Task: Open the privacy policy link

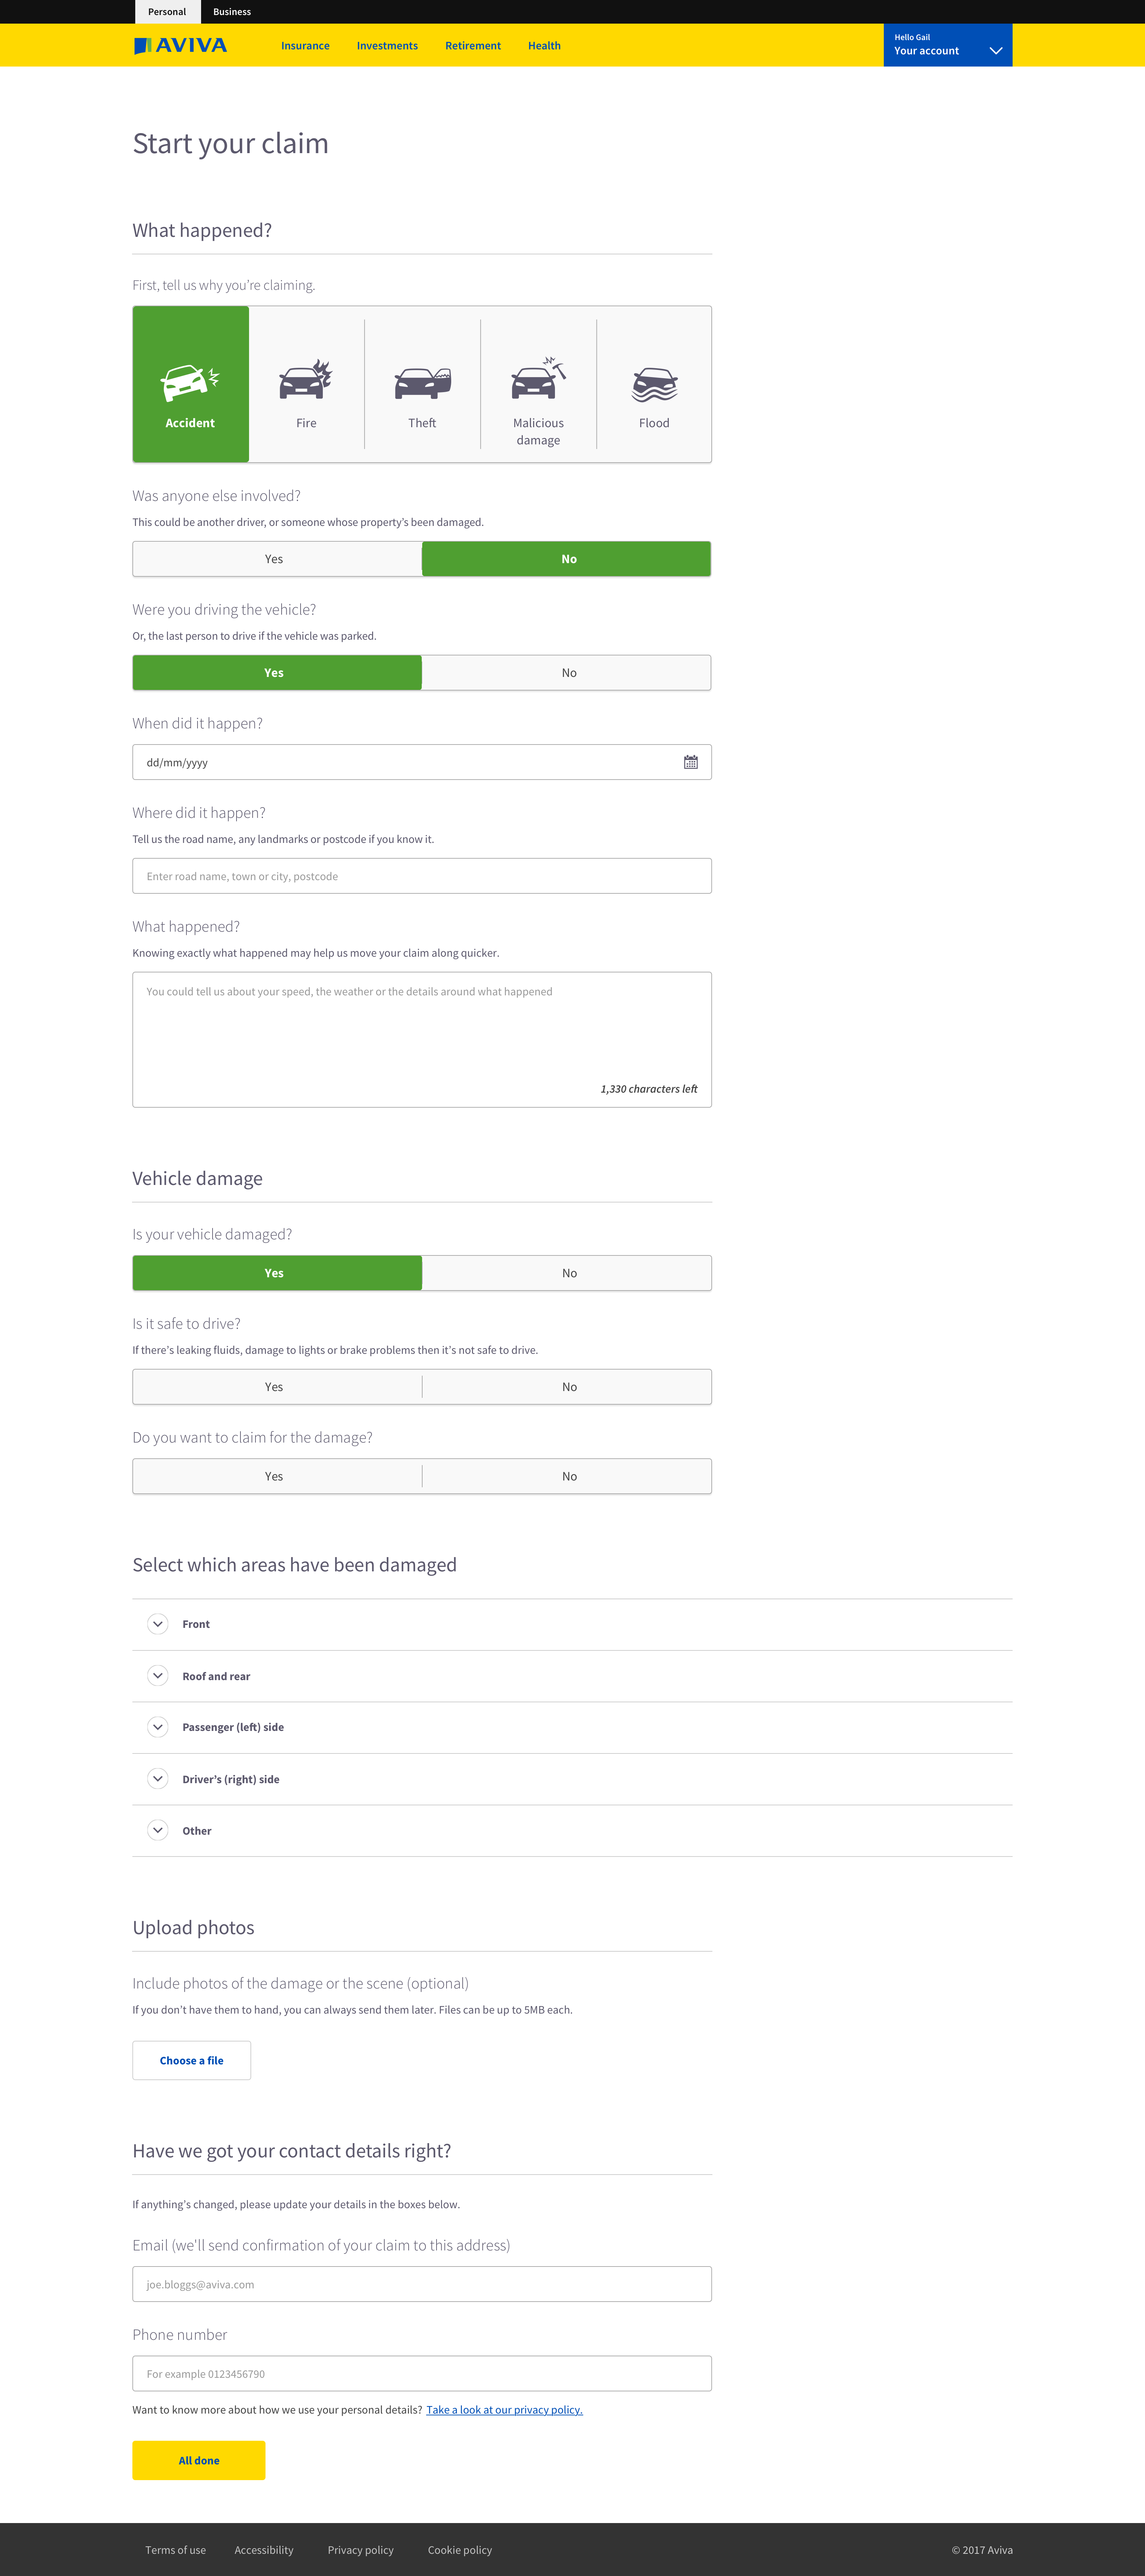Action: point(504,2410)
